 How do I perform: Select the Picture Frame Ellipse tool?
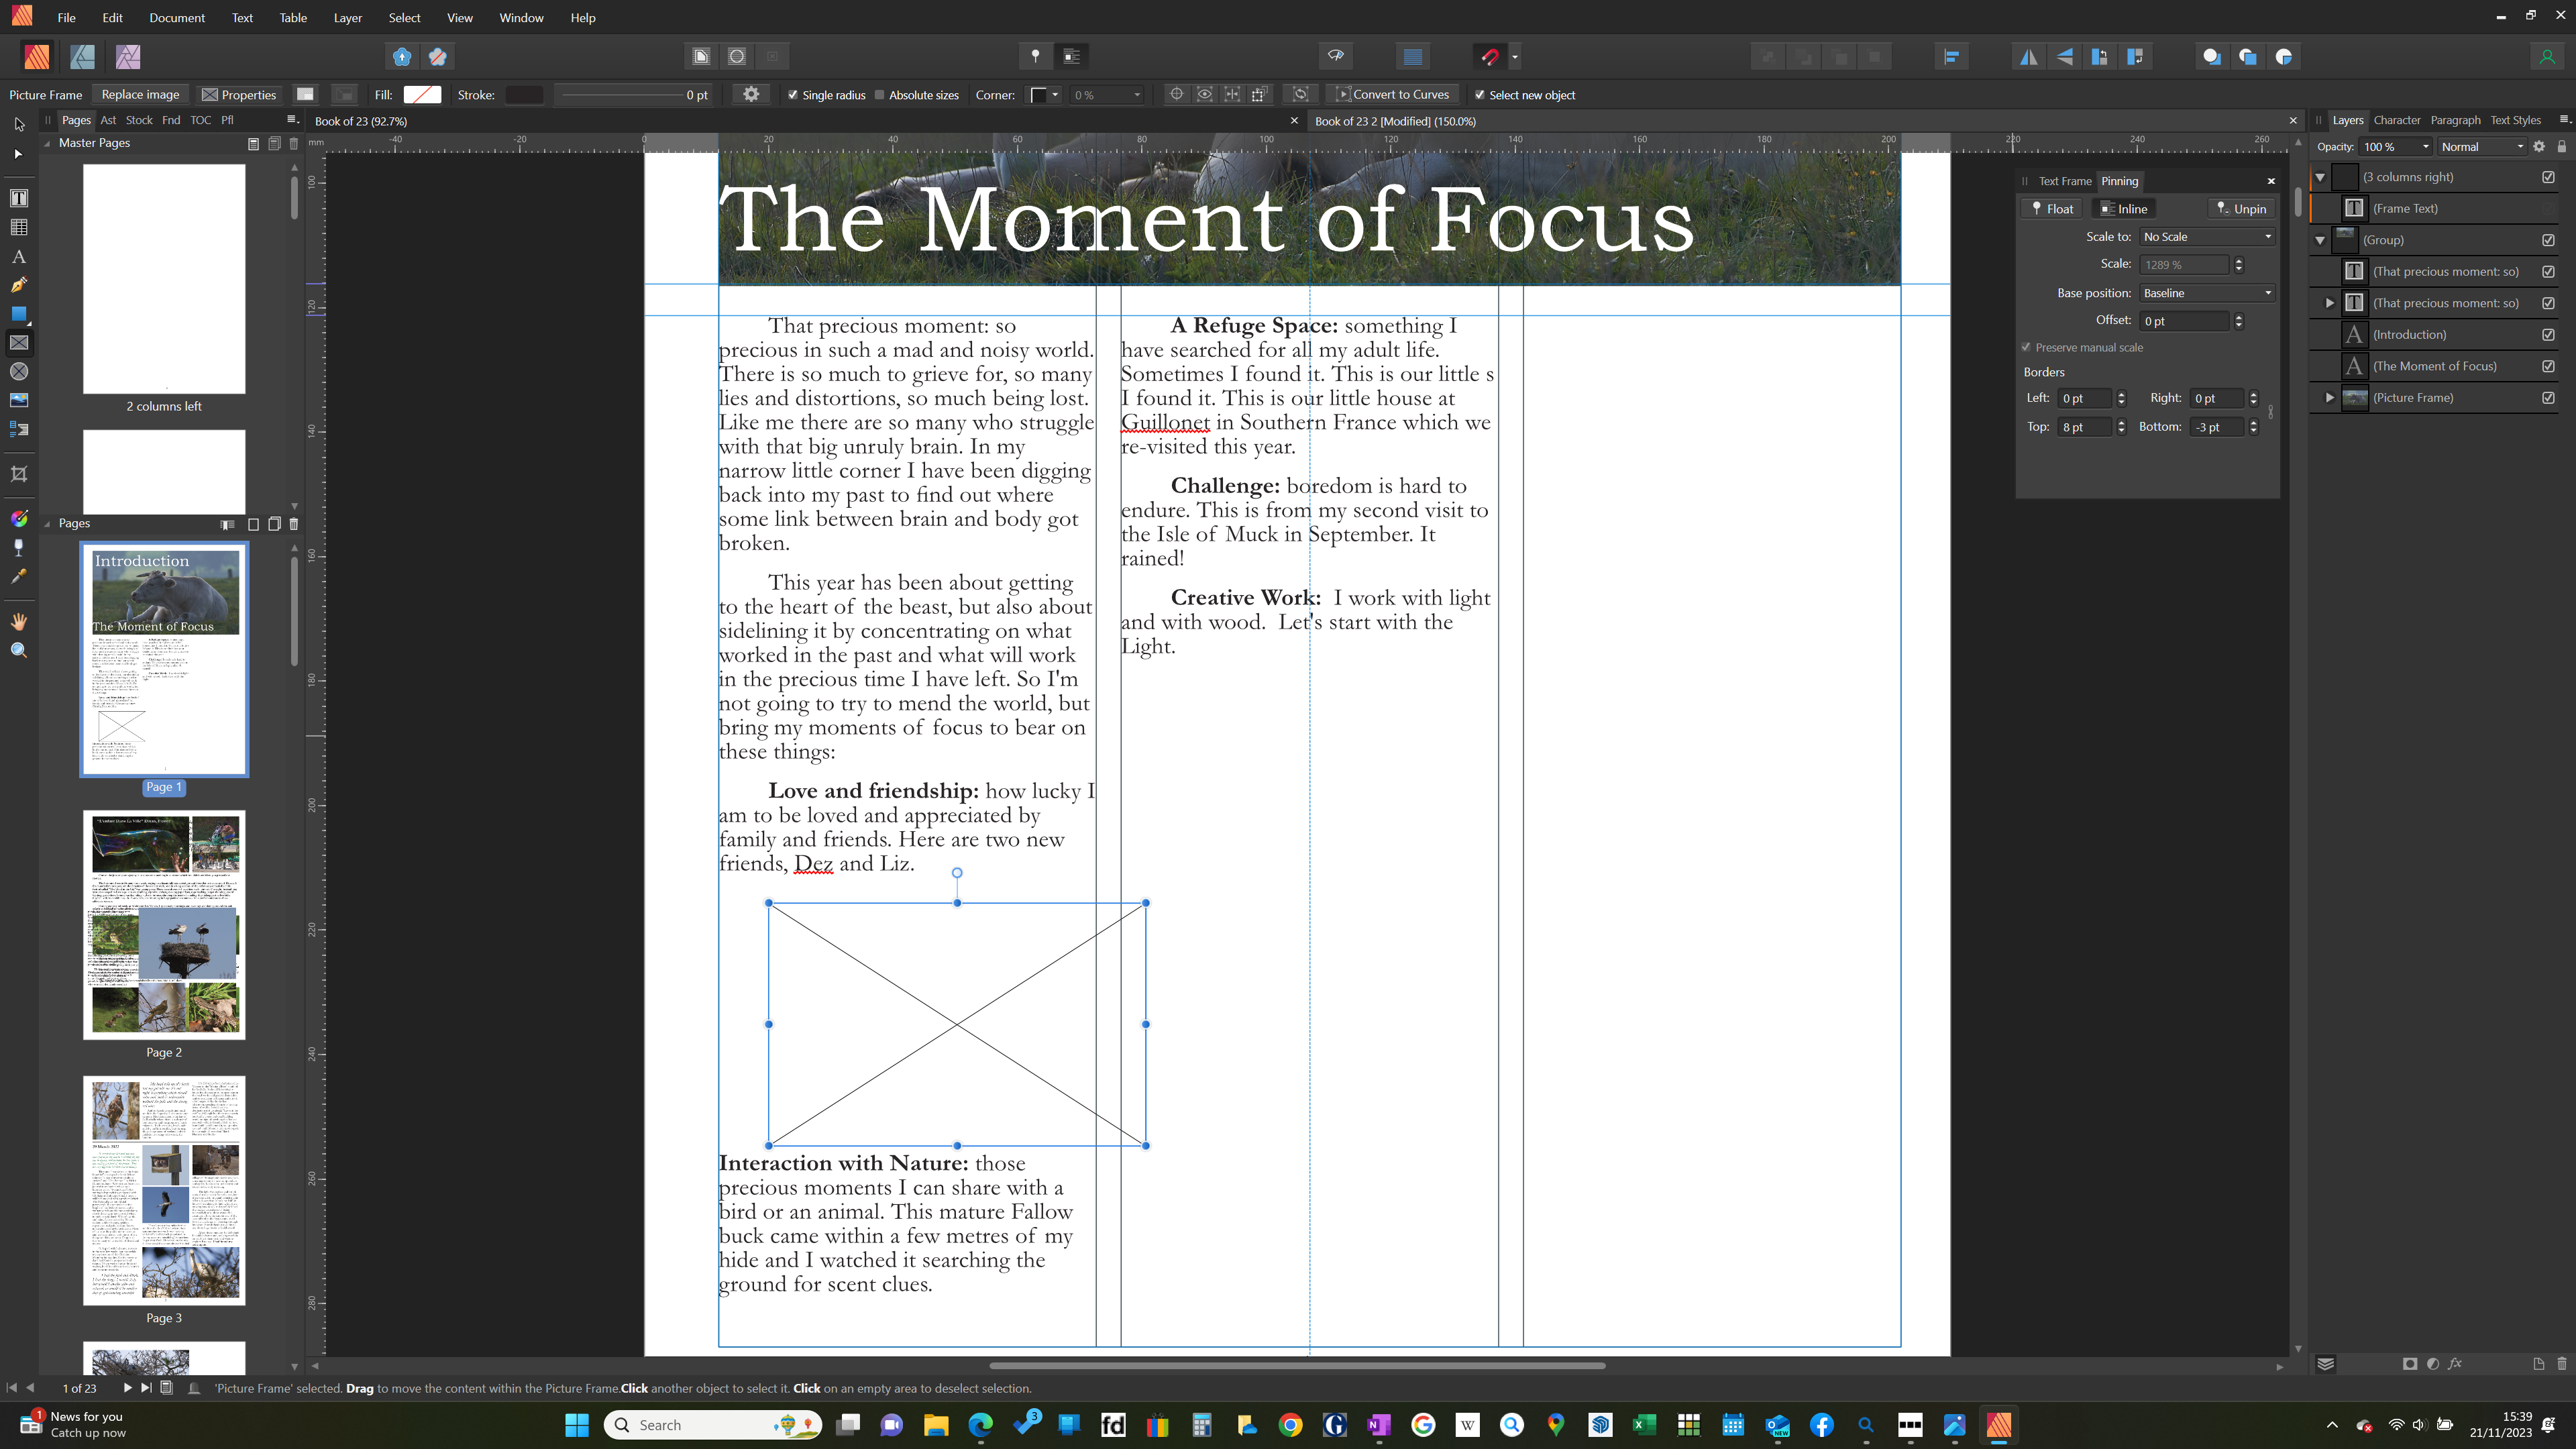coord(18,371)
